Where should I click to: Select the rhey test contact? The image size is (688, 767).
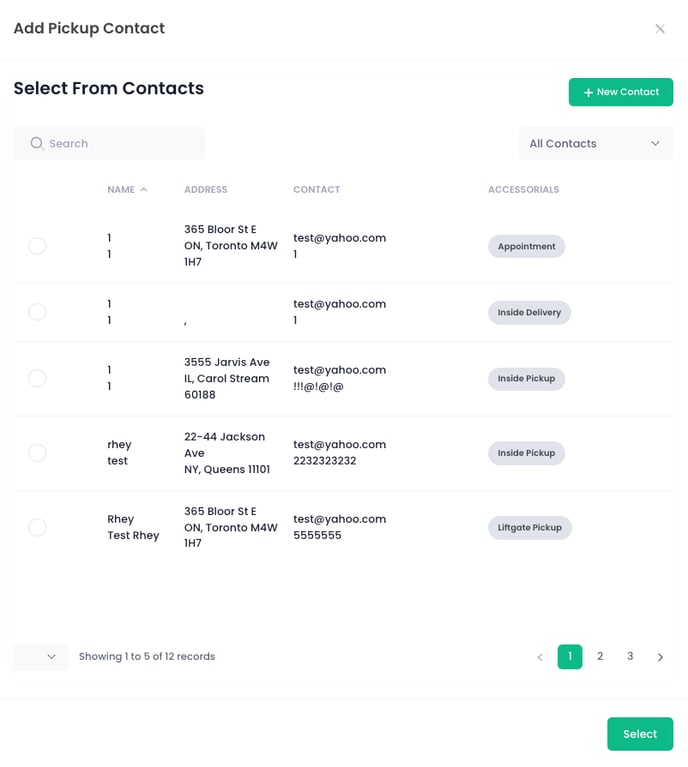pyautogui.click(x=37, y=452)
